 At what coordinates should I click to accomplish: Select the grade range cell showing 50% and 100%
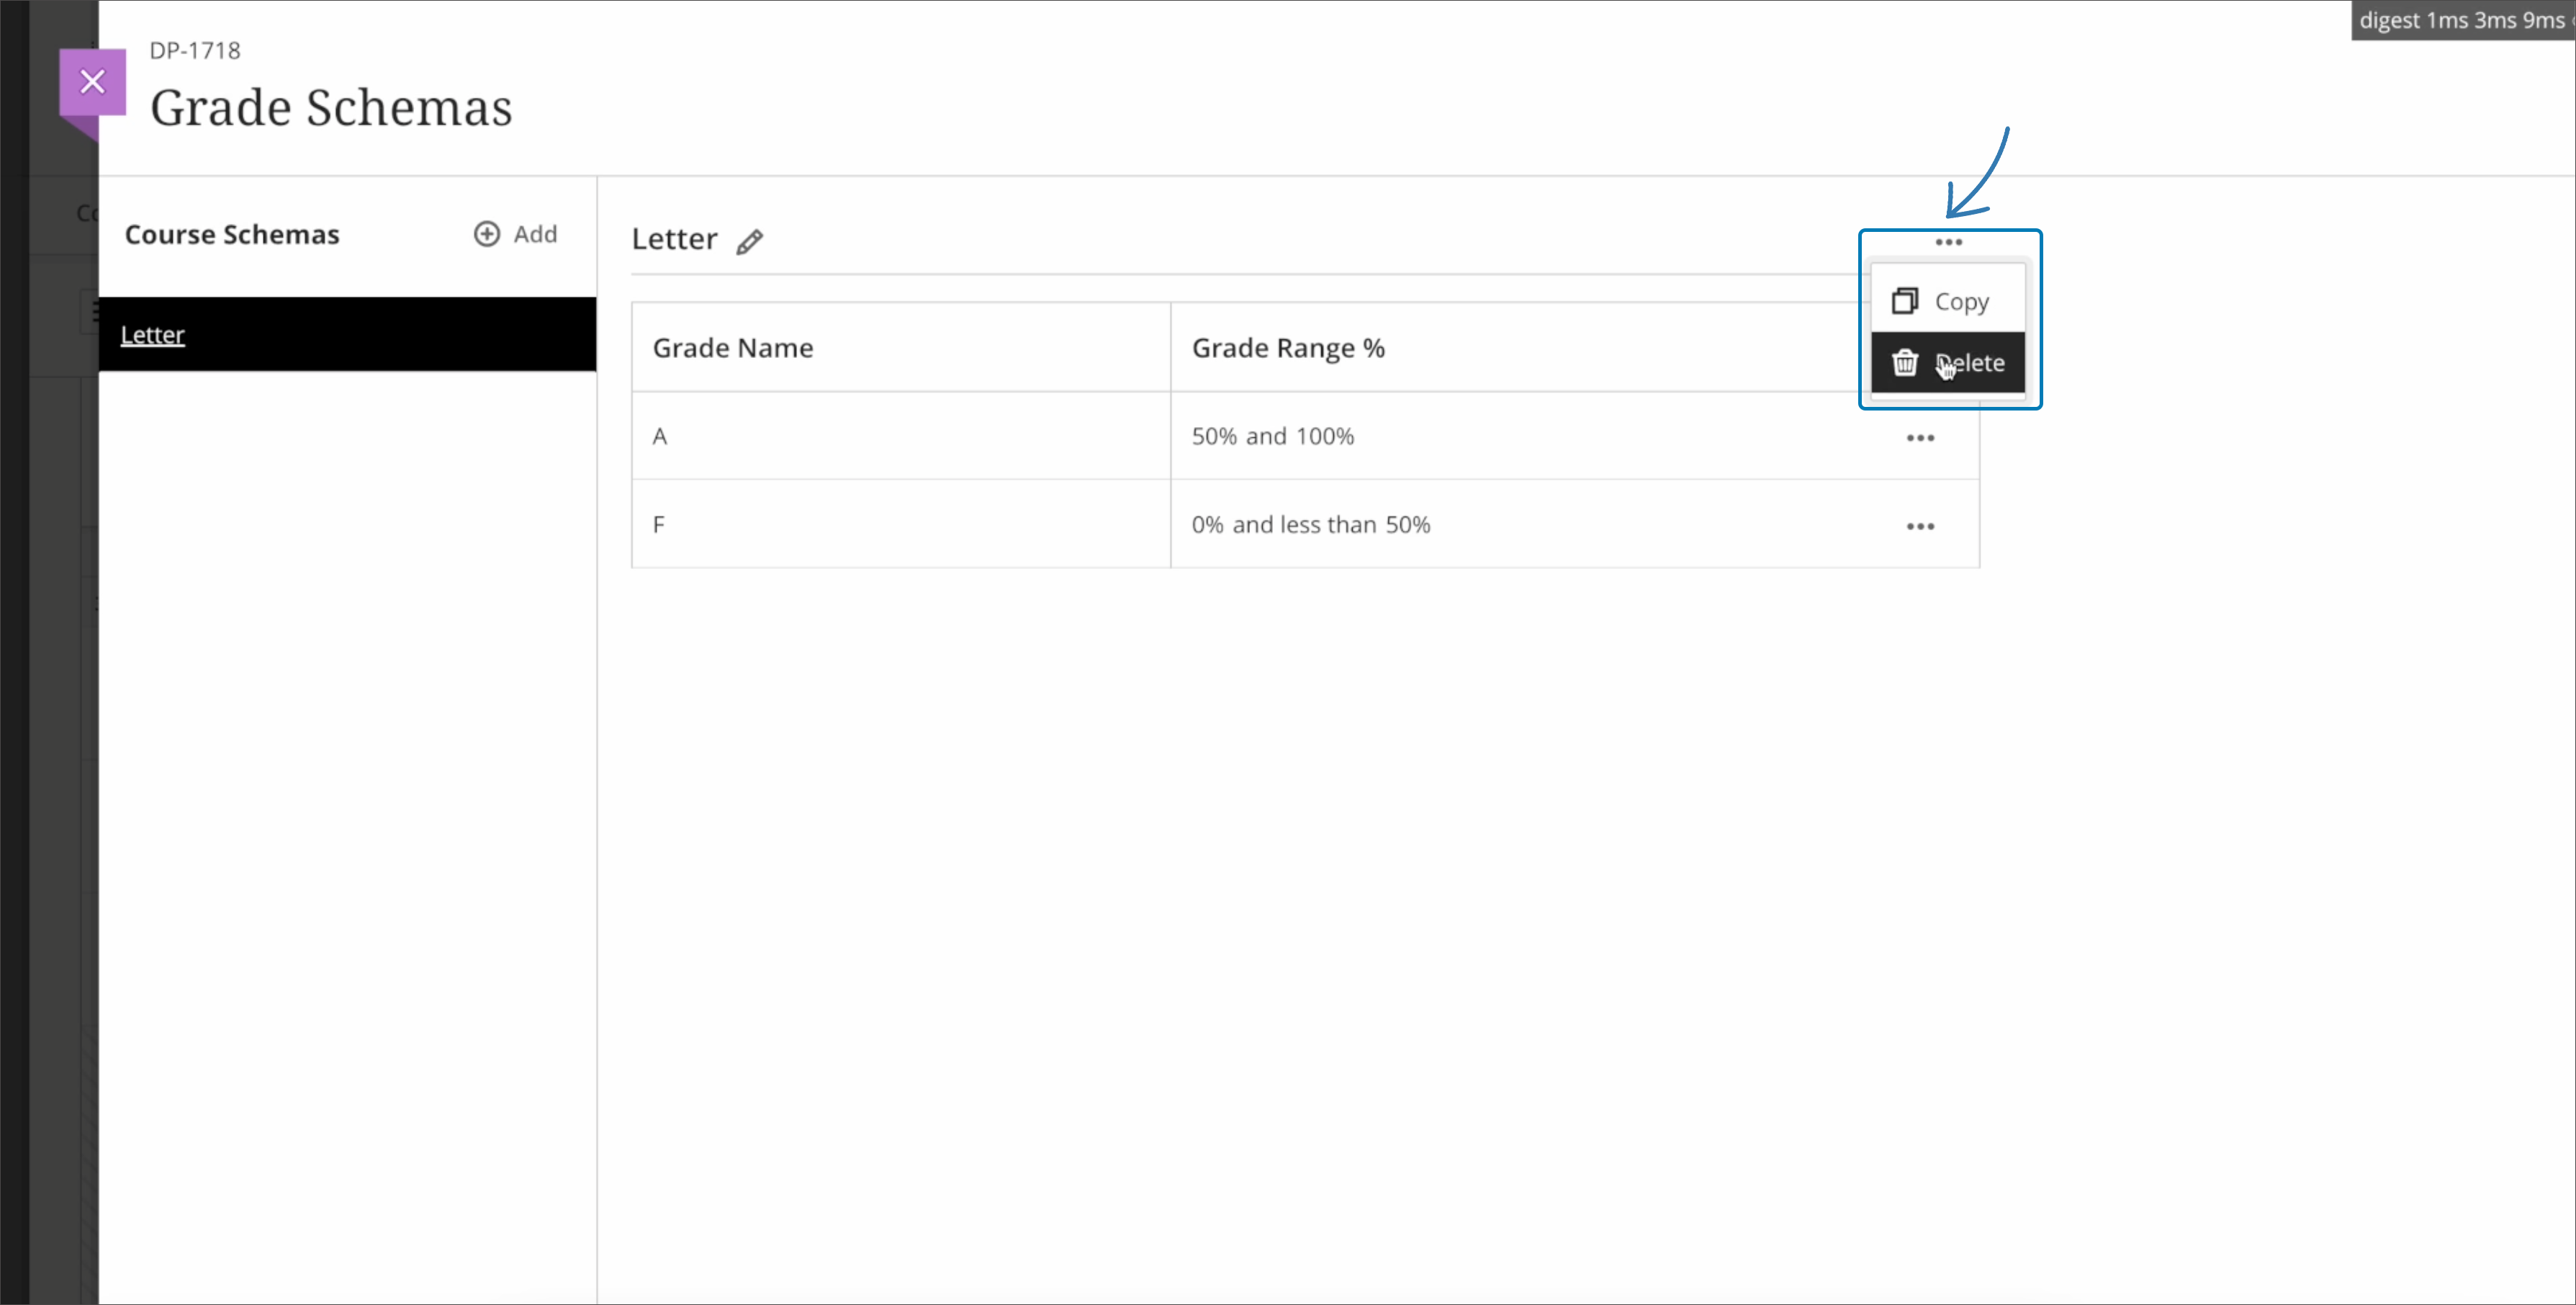[1272, 436]
